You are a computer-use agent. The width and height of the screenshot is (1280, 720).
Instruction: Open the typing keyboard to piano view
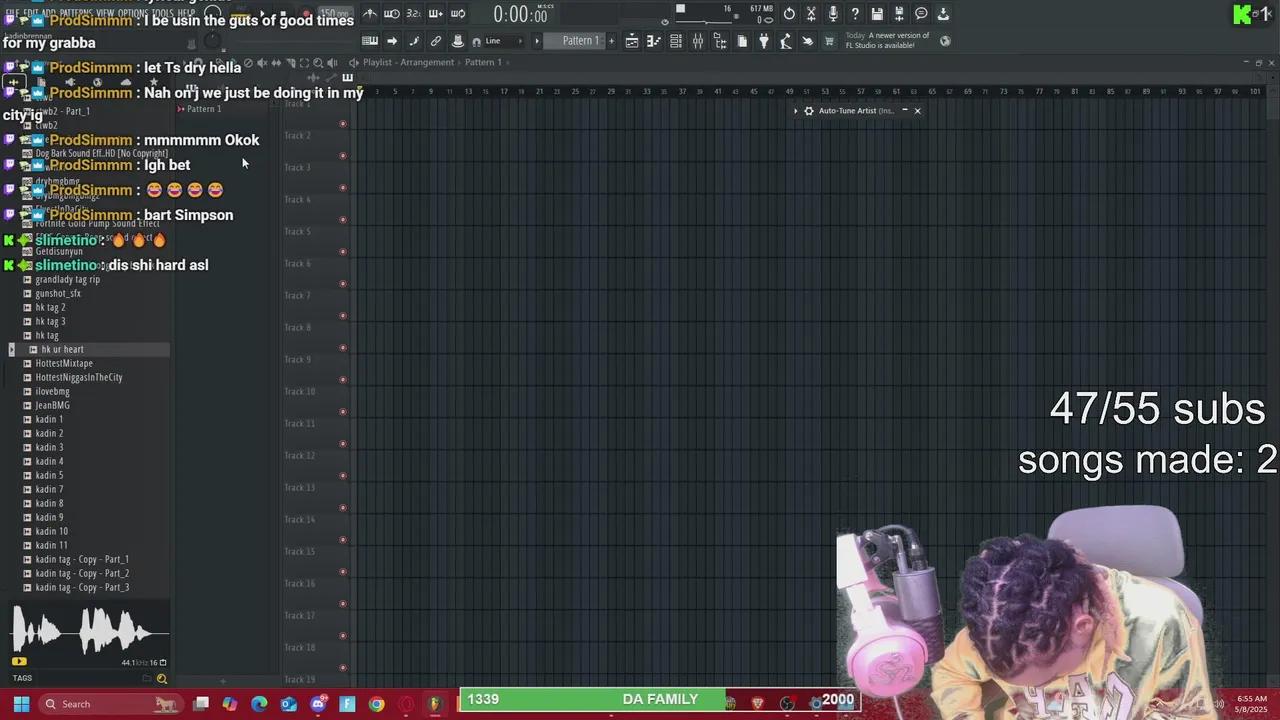[x=370, y=41]
